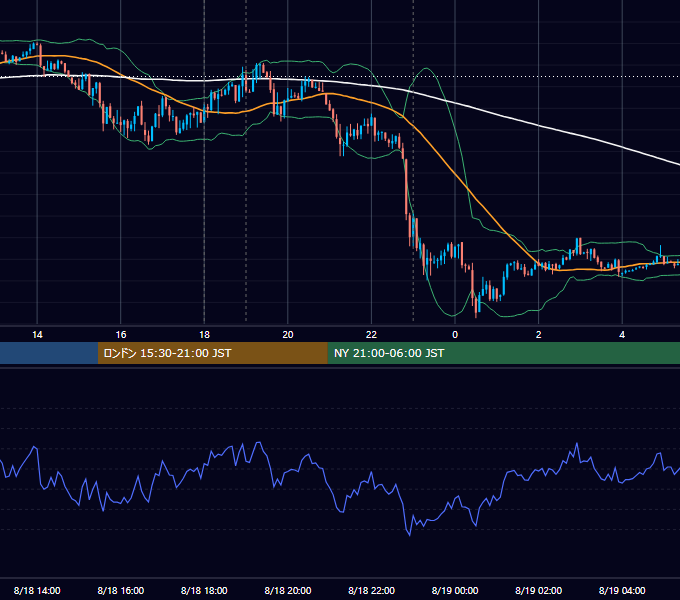Click the 8/18 14:00 date label
This screenshot has width=680, height=600.
click(x=37, y=590)
